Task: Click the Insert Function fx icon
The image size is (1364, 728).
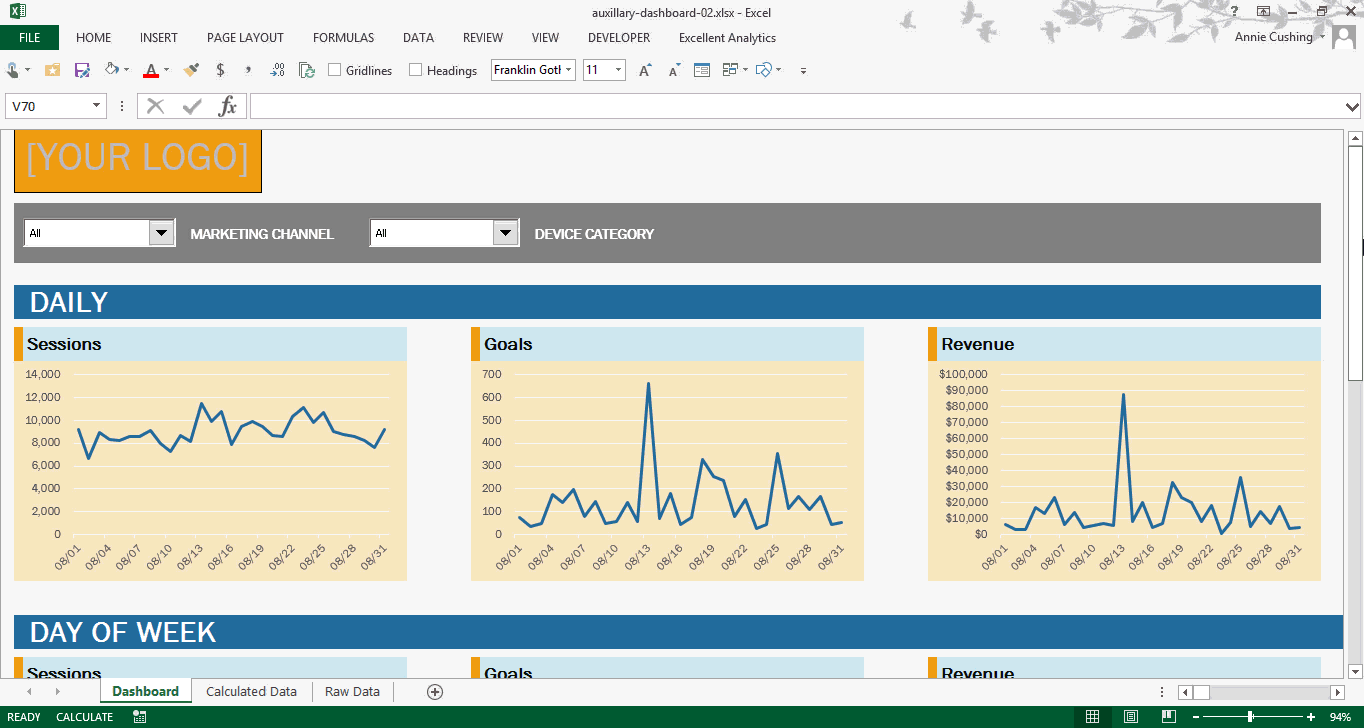Action: tap(228, 106)
